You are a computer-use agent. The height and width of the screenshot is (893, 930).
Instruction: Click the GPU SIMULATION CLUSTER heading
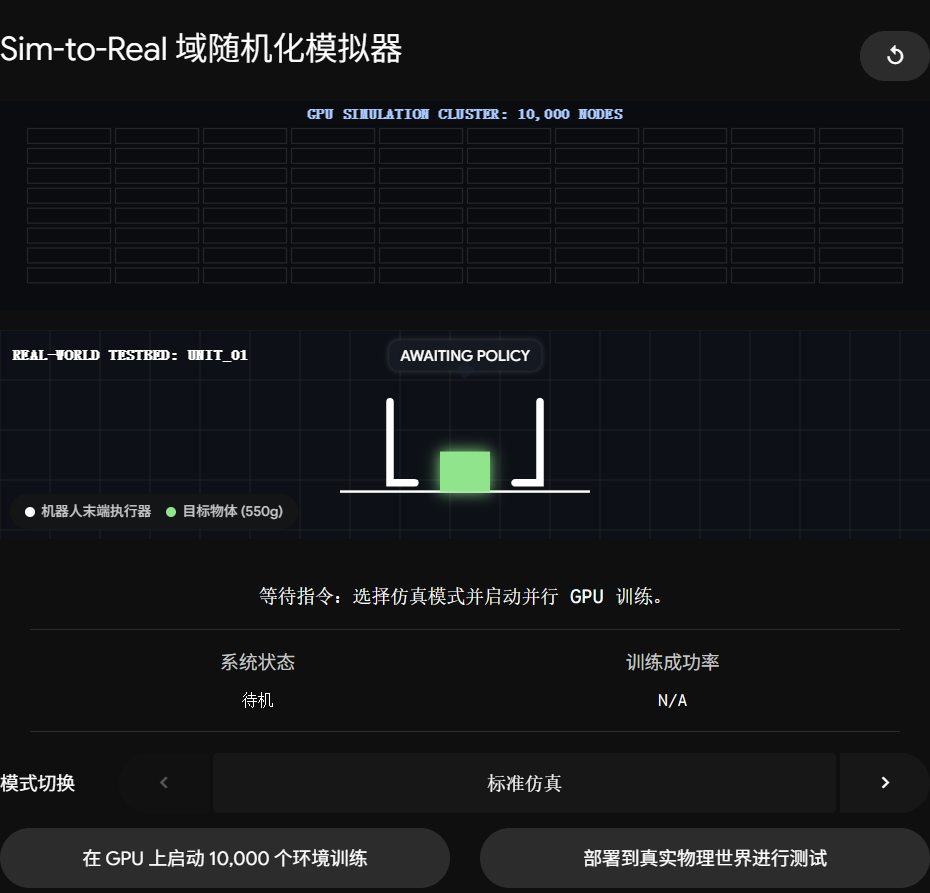click(x=465, y=114)
